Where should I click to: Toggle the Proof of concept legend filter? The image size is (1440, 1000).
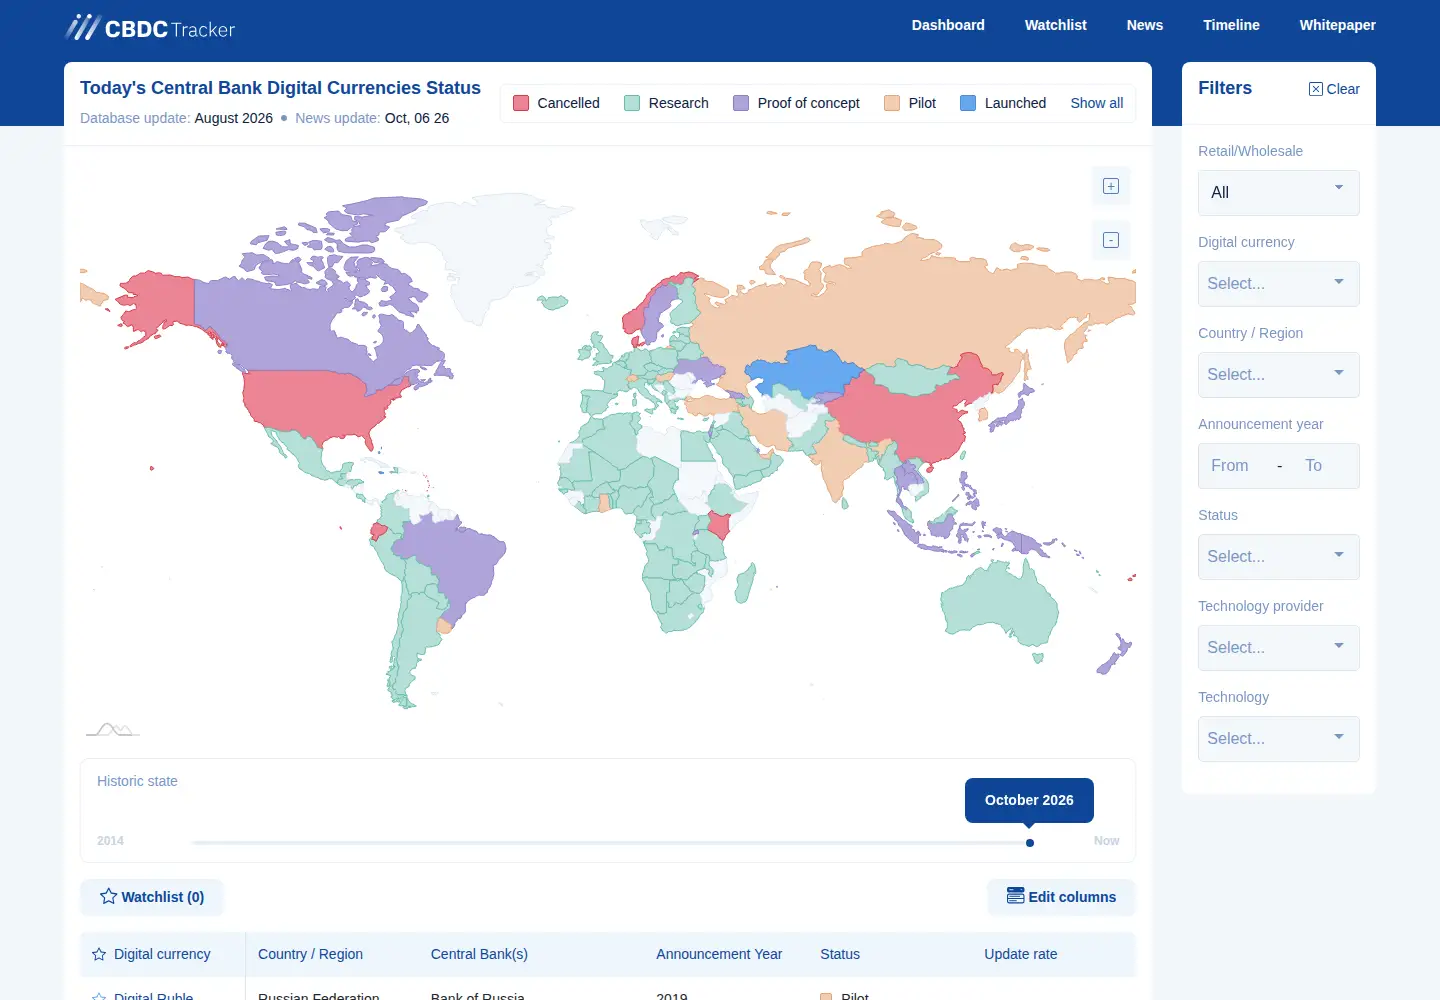pos(796,103)
